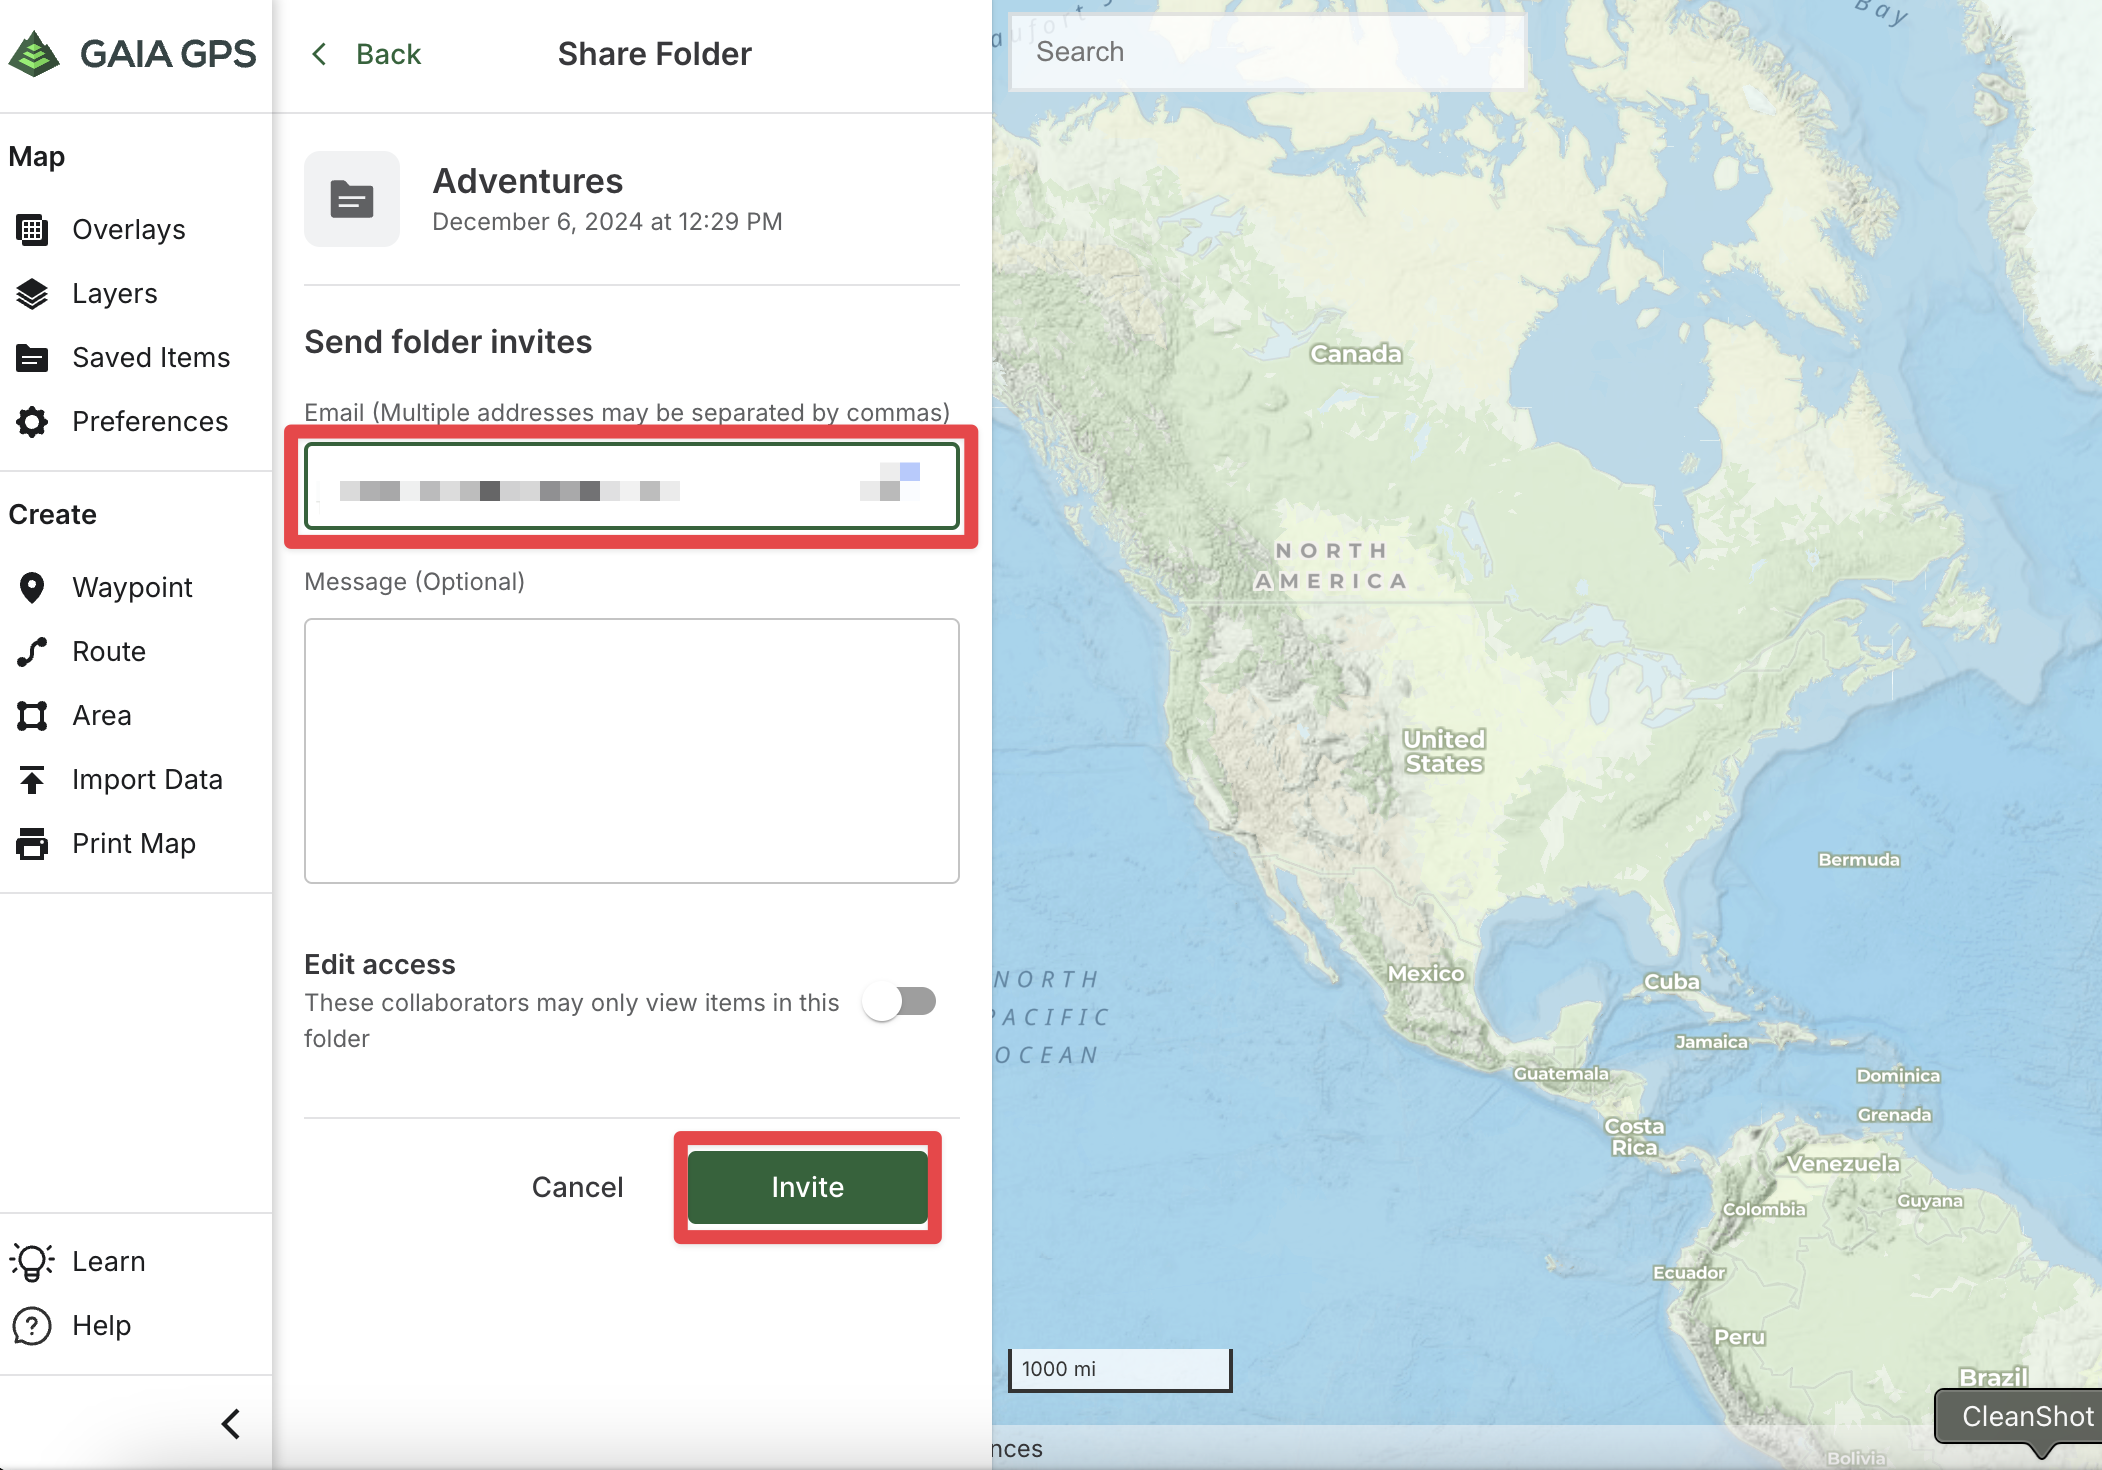
Task: Click the Guyana label on the map
Action: pyautogui.click(x=1930, y=1201)
